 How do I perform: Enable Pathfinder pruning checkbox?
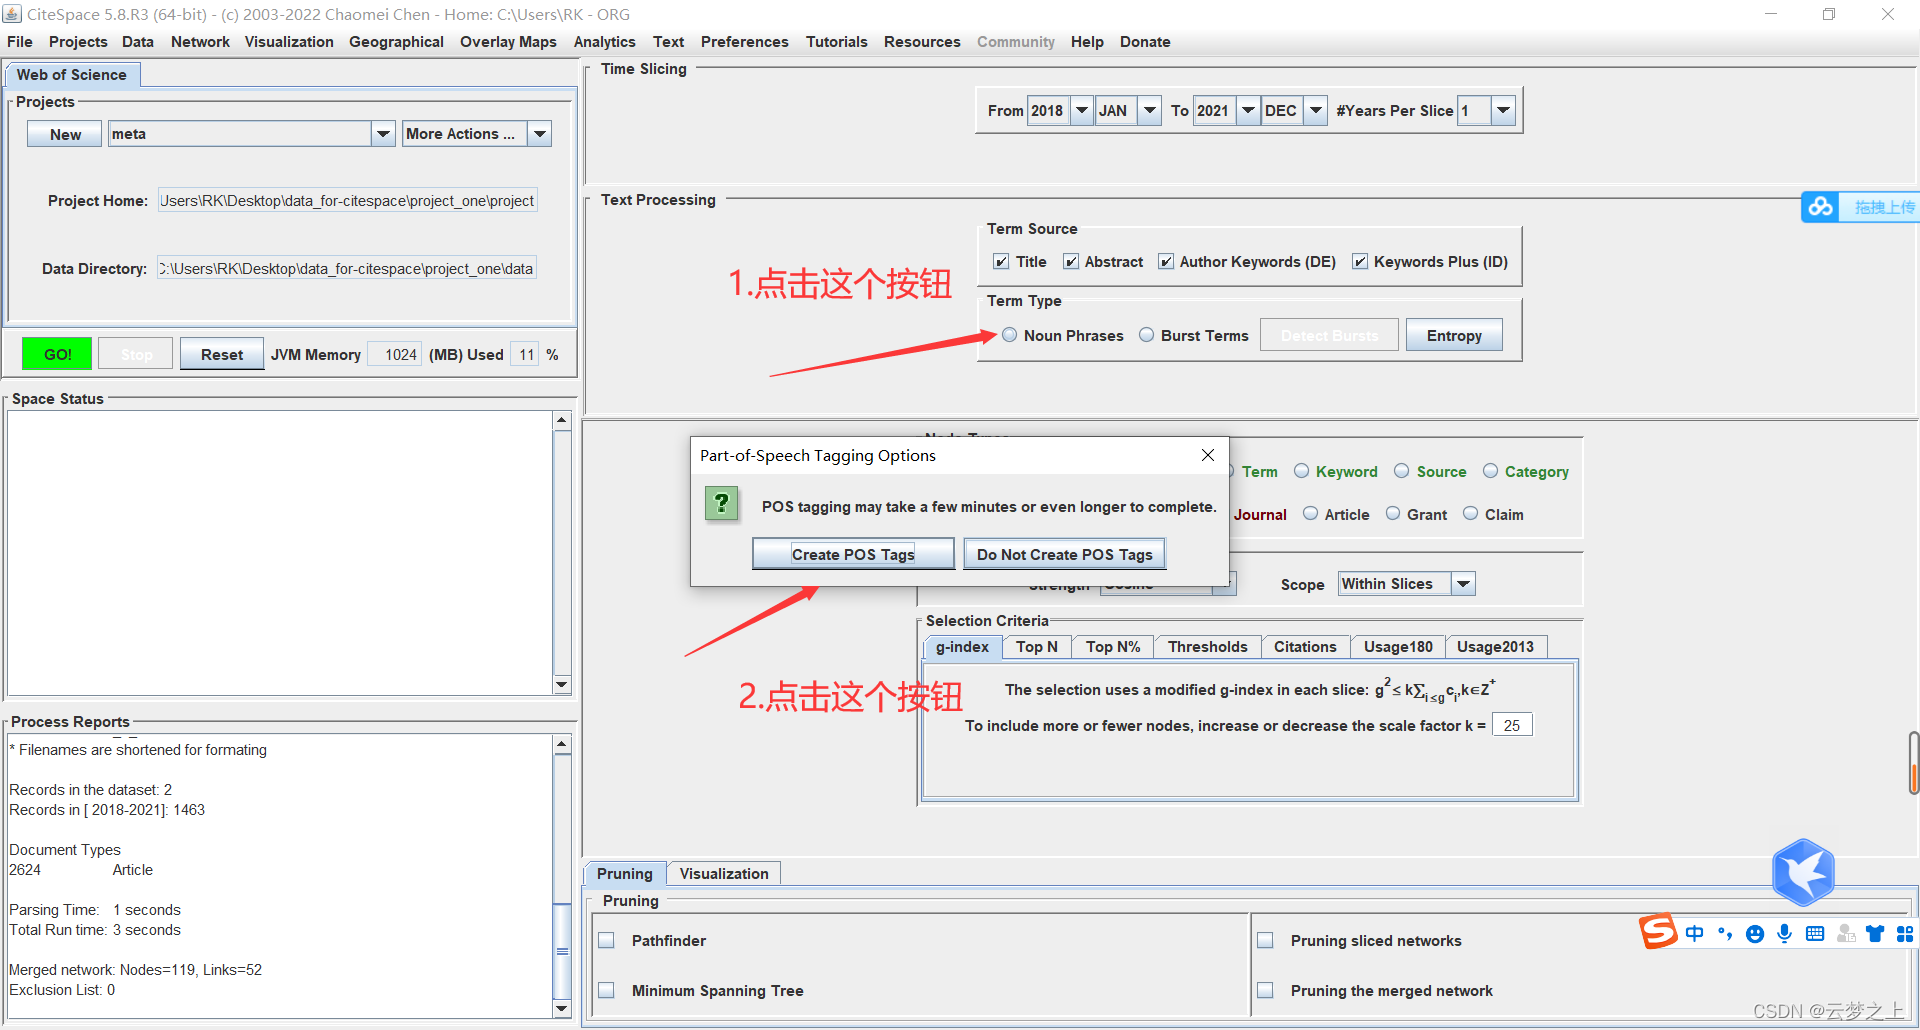point(606,940)
